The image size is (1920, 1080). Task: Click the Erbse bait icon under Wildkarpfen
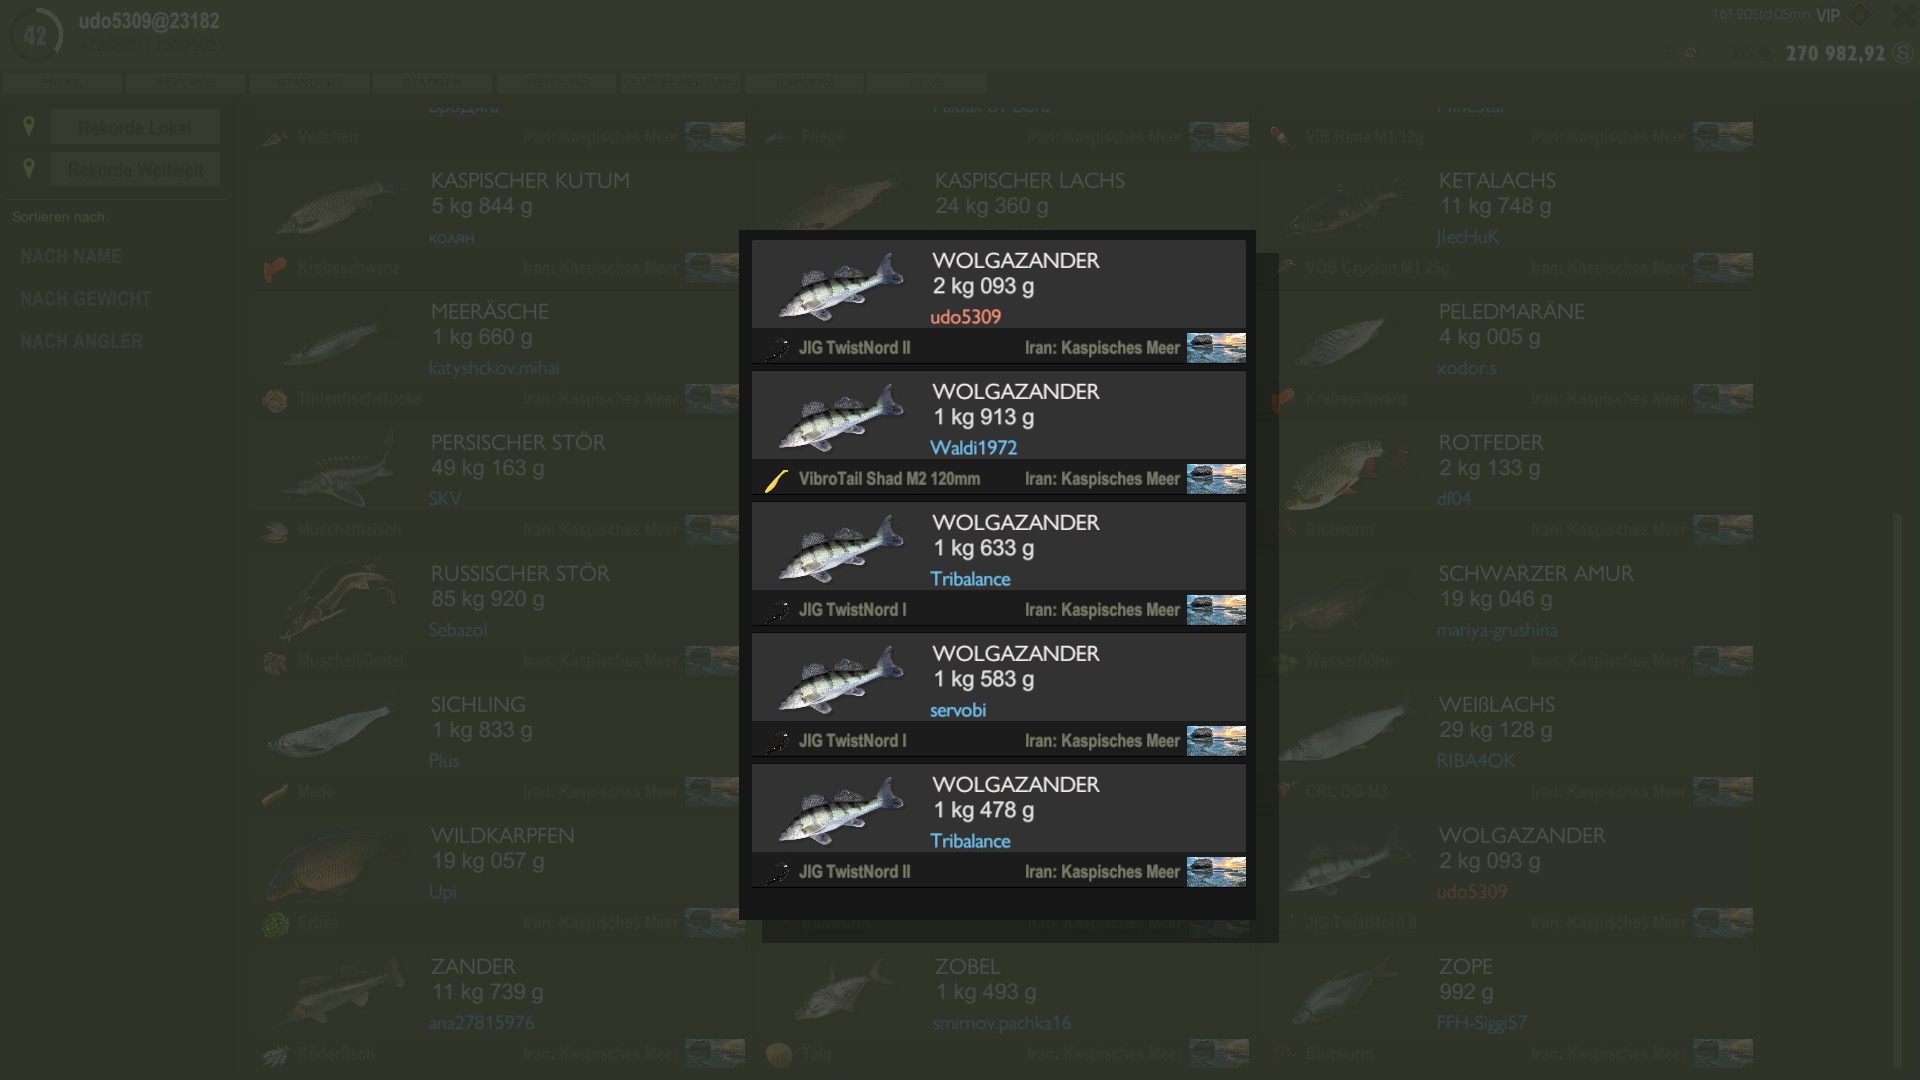tap(275, 924)
